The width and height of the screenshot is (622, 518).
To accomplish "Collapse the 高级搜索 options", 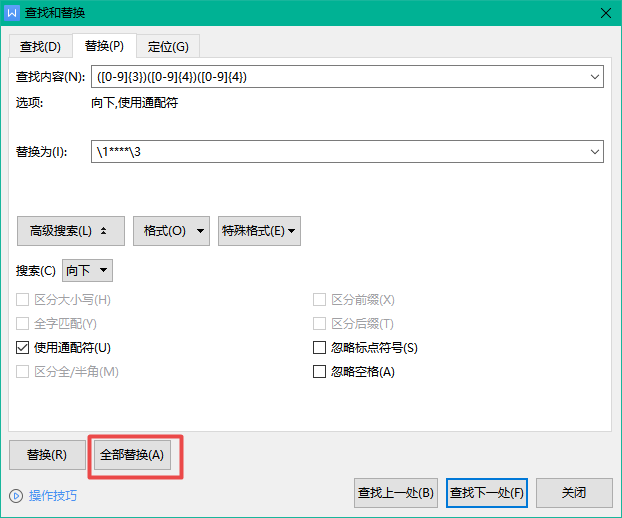I will [x=70, y=230].
